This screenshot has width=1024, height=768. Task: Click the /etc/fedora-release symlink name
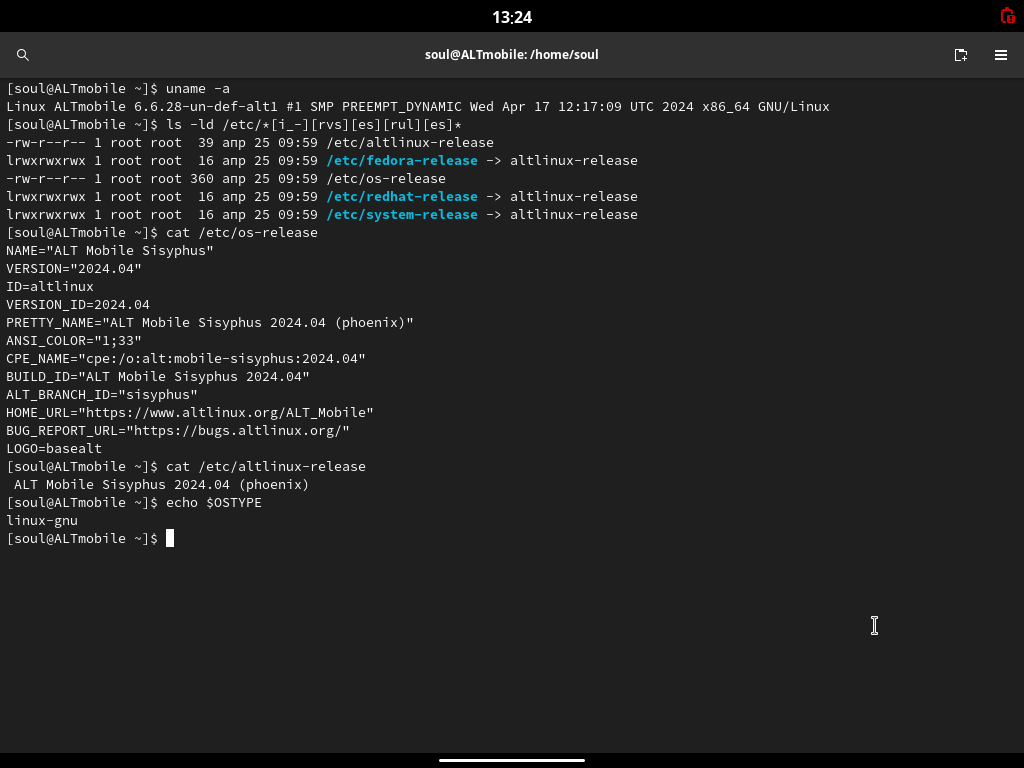402,161
